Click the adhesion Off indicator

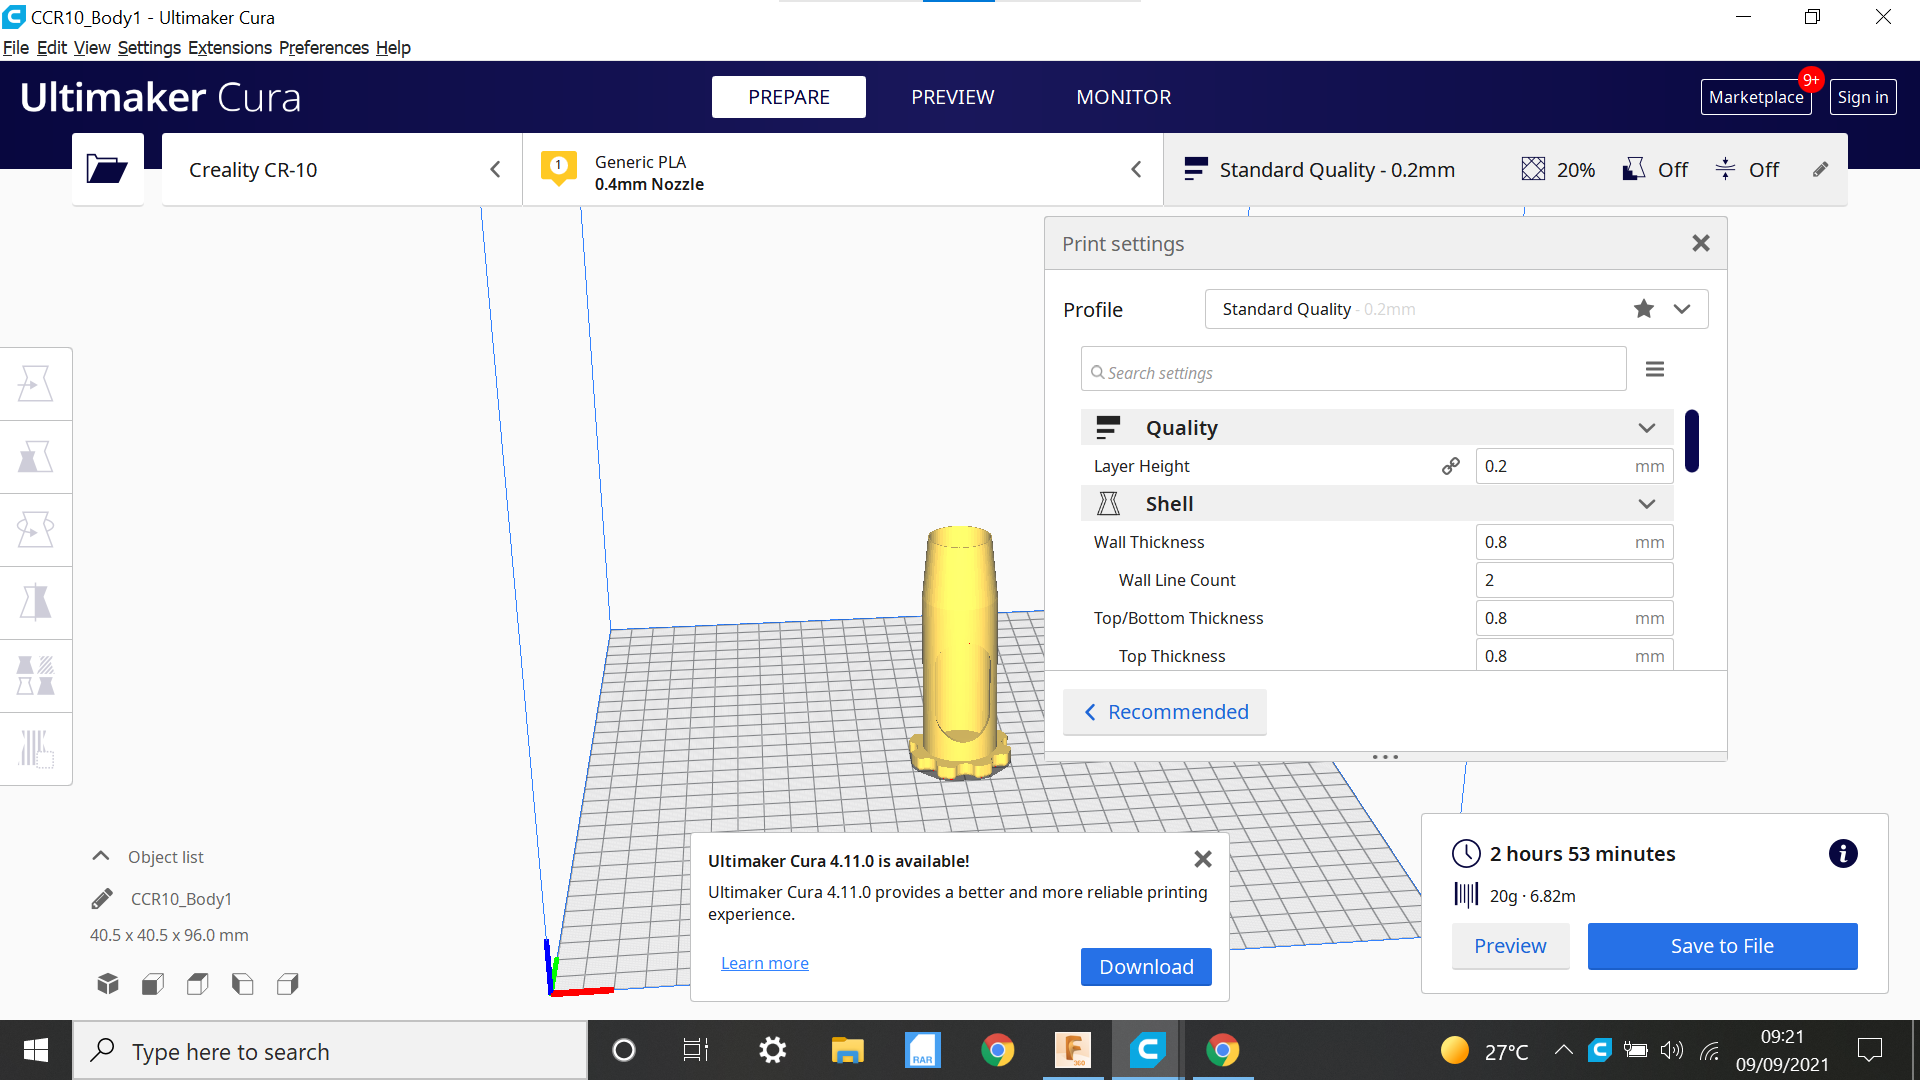click(x=1747, y=169)
